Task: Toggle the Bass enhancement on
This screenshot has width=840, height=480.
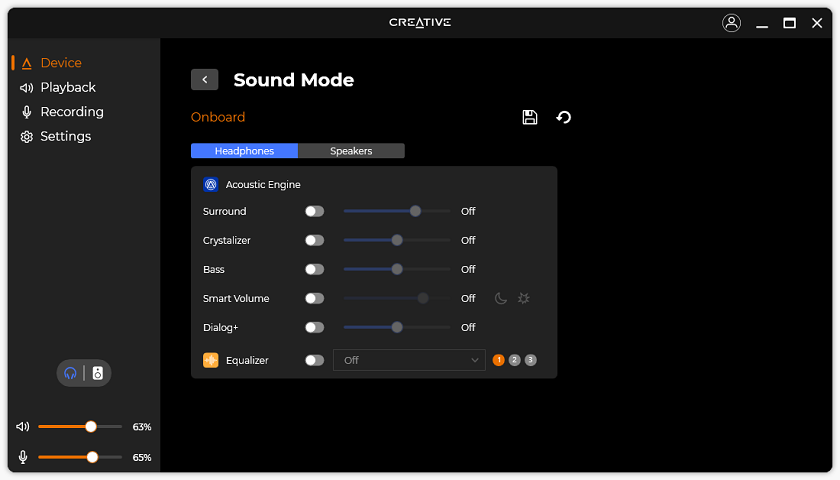Action: point(314,269)
